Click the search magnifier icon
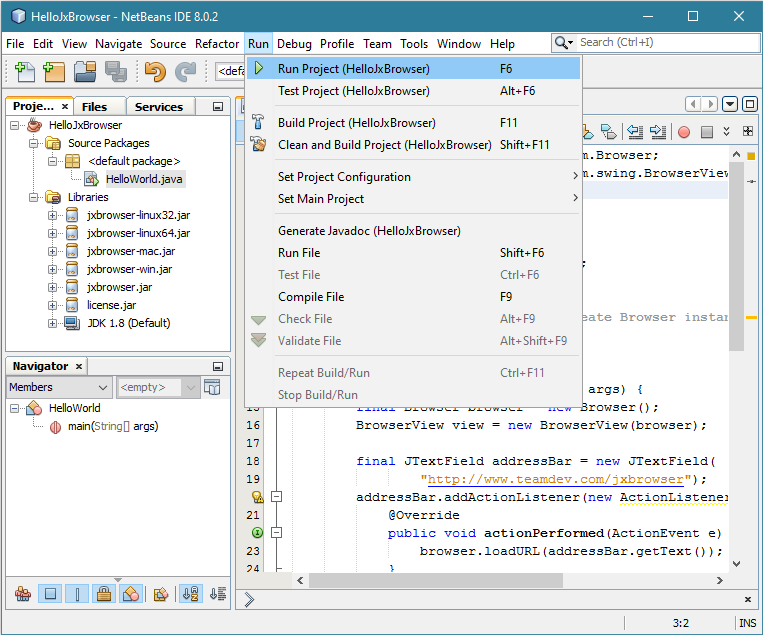Viewport: 763px width, 635px height. [563, 43]
